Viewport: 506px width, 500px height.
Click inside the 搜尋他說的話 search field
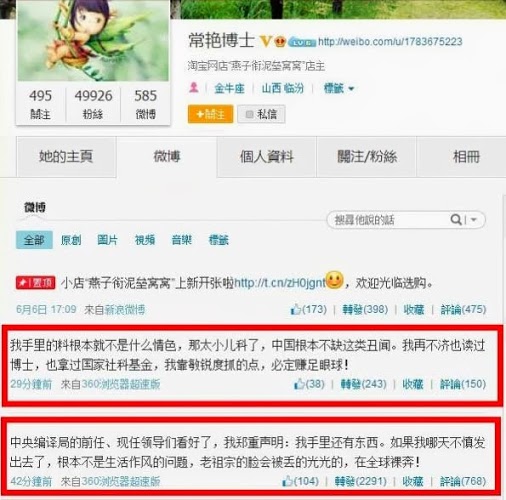pos(387,220)
